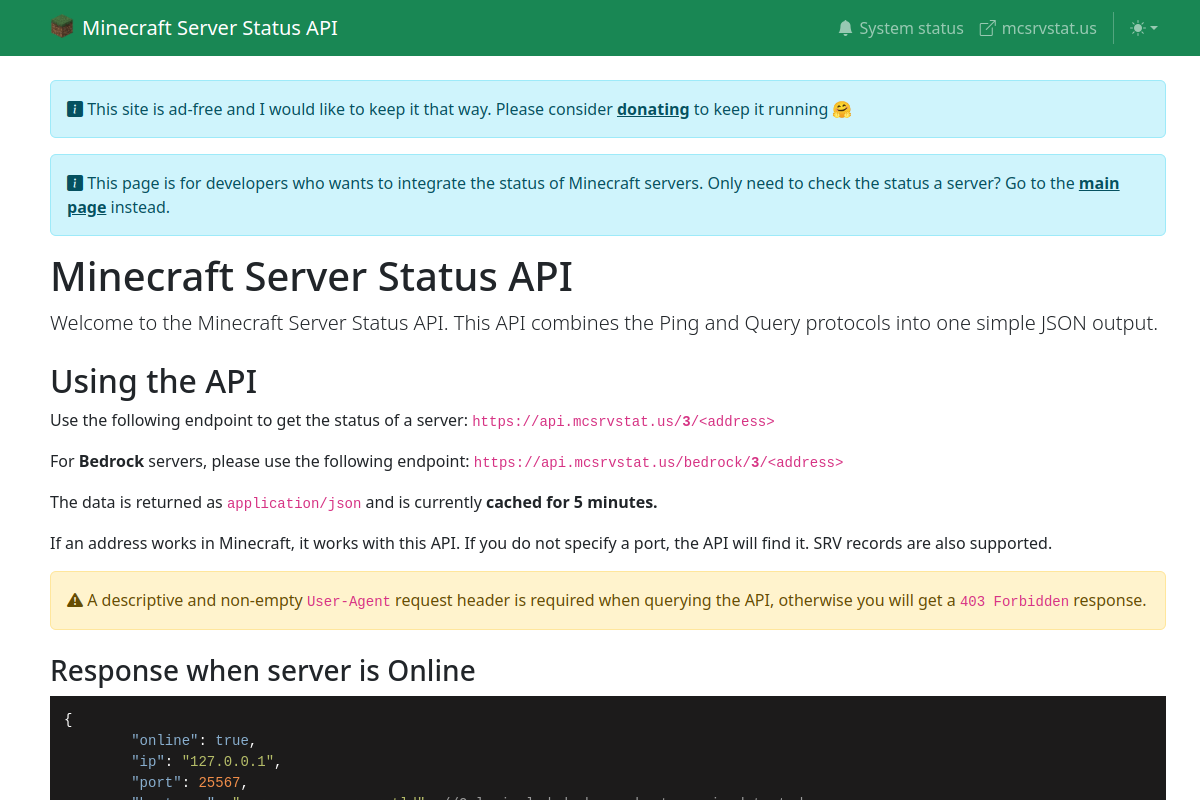The image size is (1200, 800).
Task: Click the System status bell icon
Action: [846, 28]
